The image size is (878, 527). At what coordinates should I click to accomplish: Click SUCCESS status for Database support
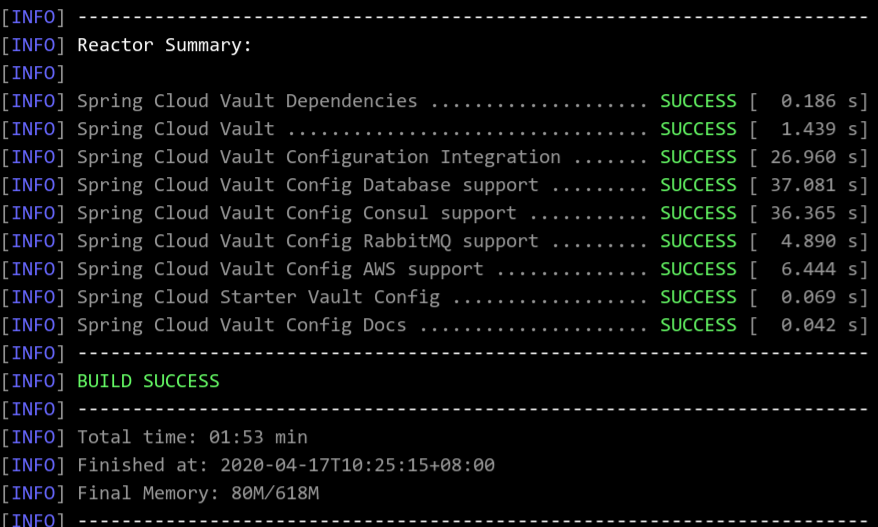coord(698,185)
